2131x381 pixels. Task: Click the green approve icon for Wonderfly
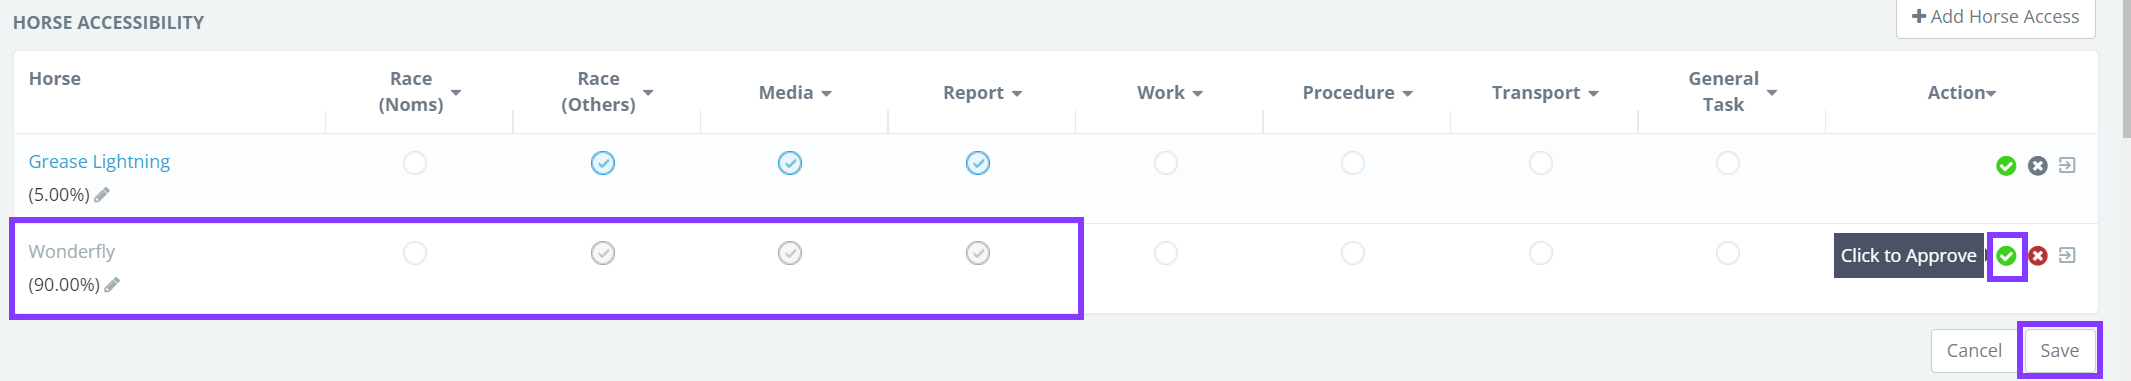click(2006, 256)
